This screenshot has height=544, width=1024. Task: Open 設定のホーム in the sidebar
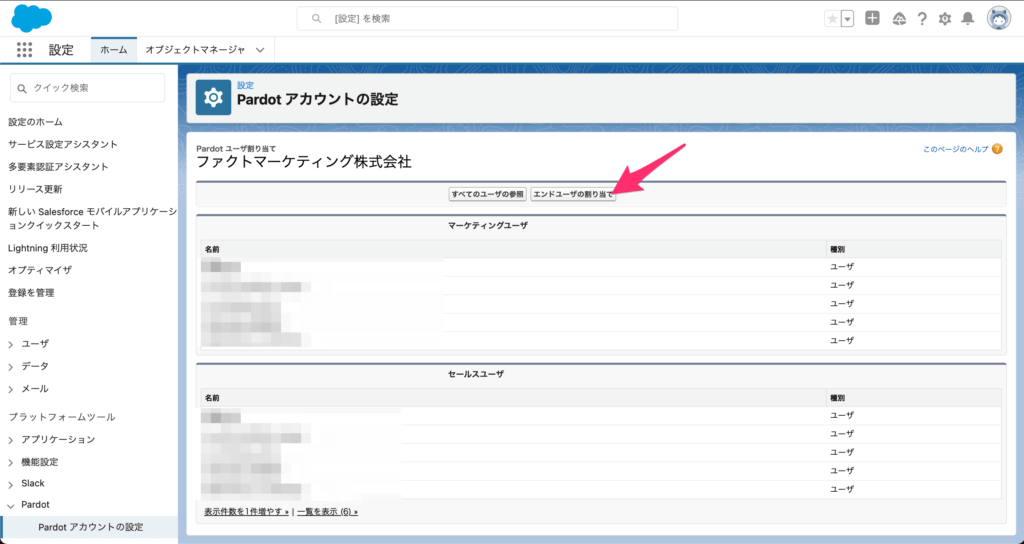pos(35,122)
